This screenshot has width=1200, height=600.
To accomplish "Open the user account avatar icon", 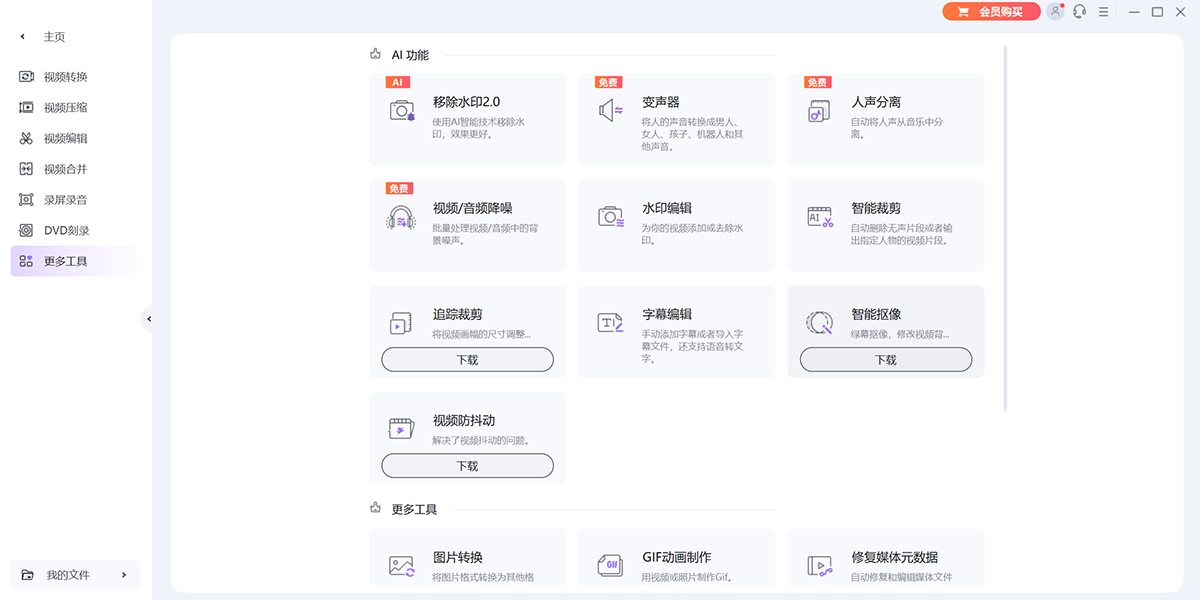I will (x=1055, y=12).
